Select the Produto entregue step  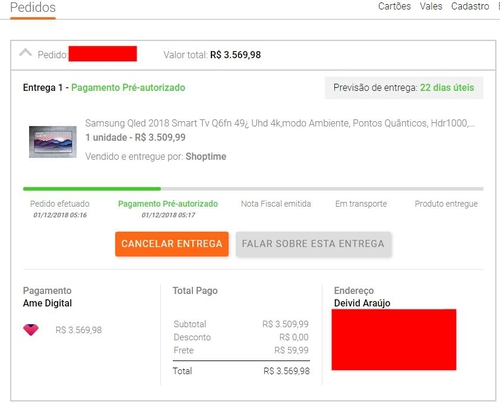[x=446, y=204]
